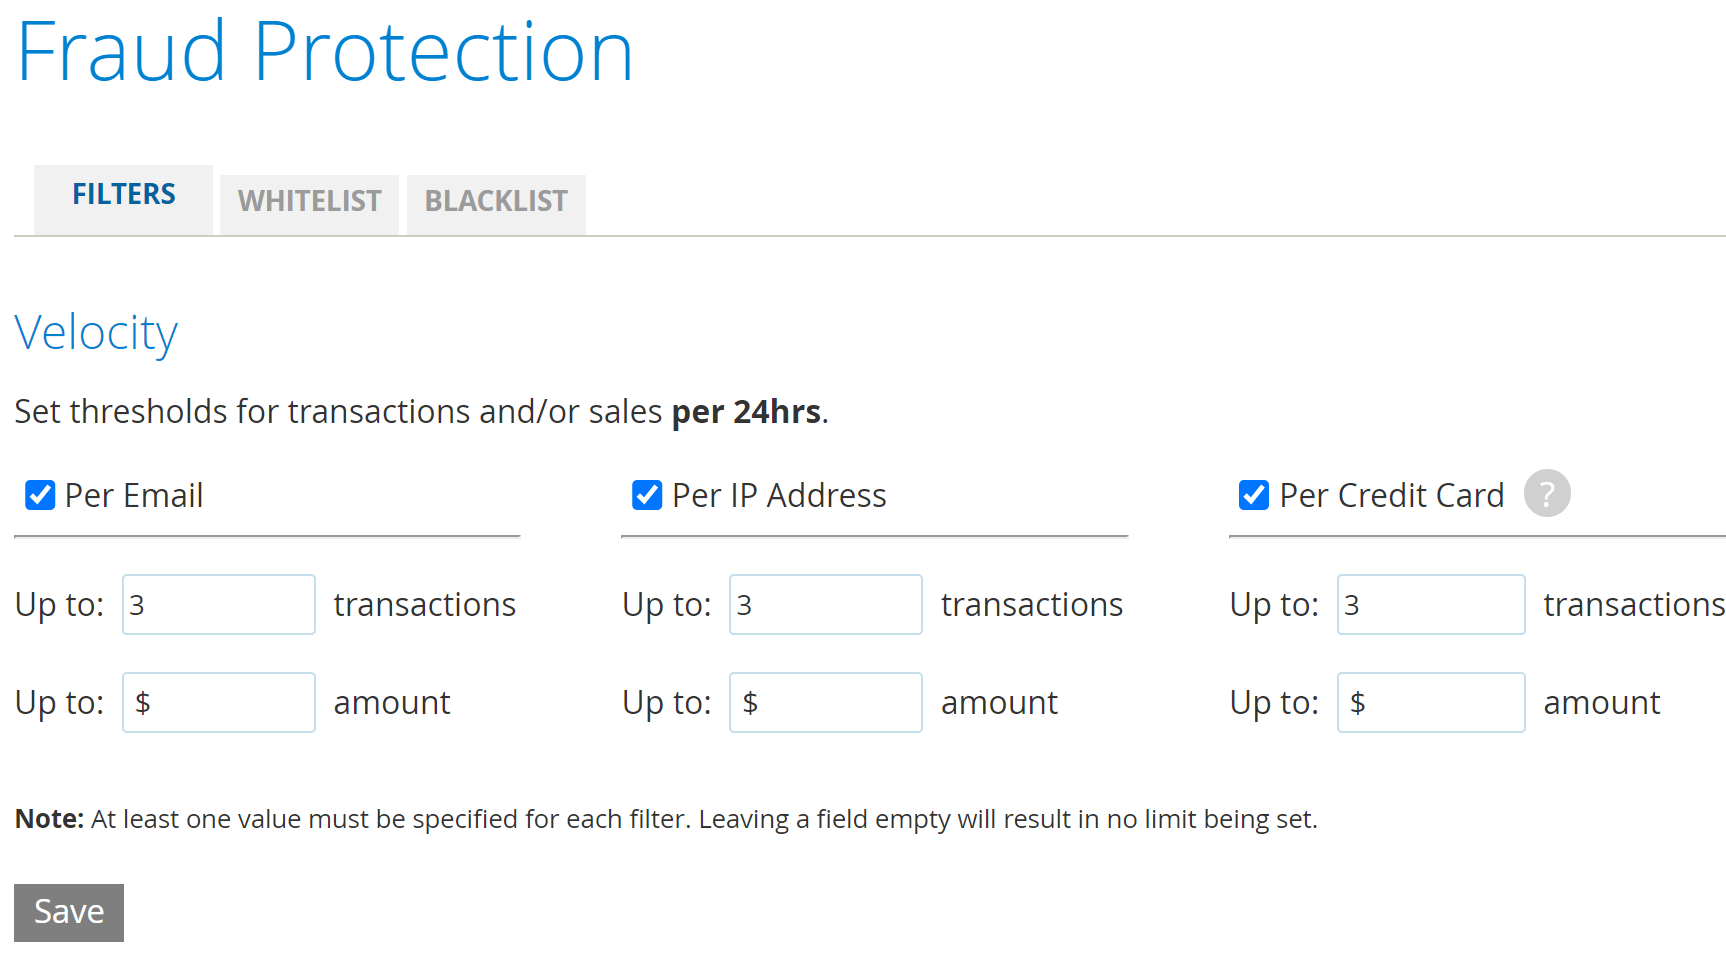
Task: Click the Velocity section heading
Action: pos(96,333)
